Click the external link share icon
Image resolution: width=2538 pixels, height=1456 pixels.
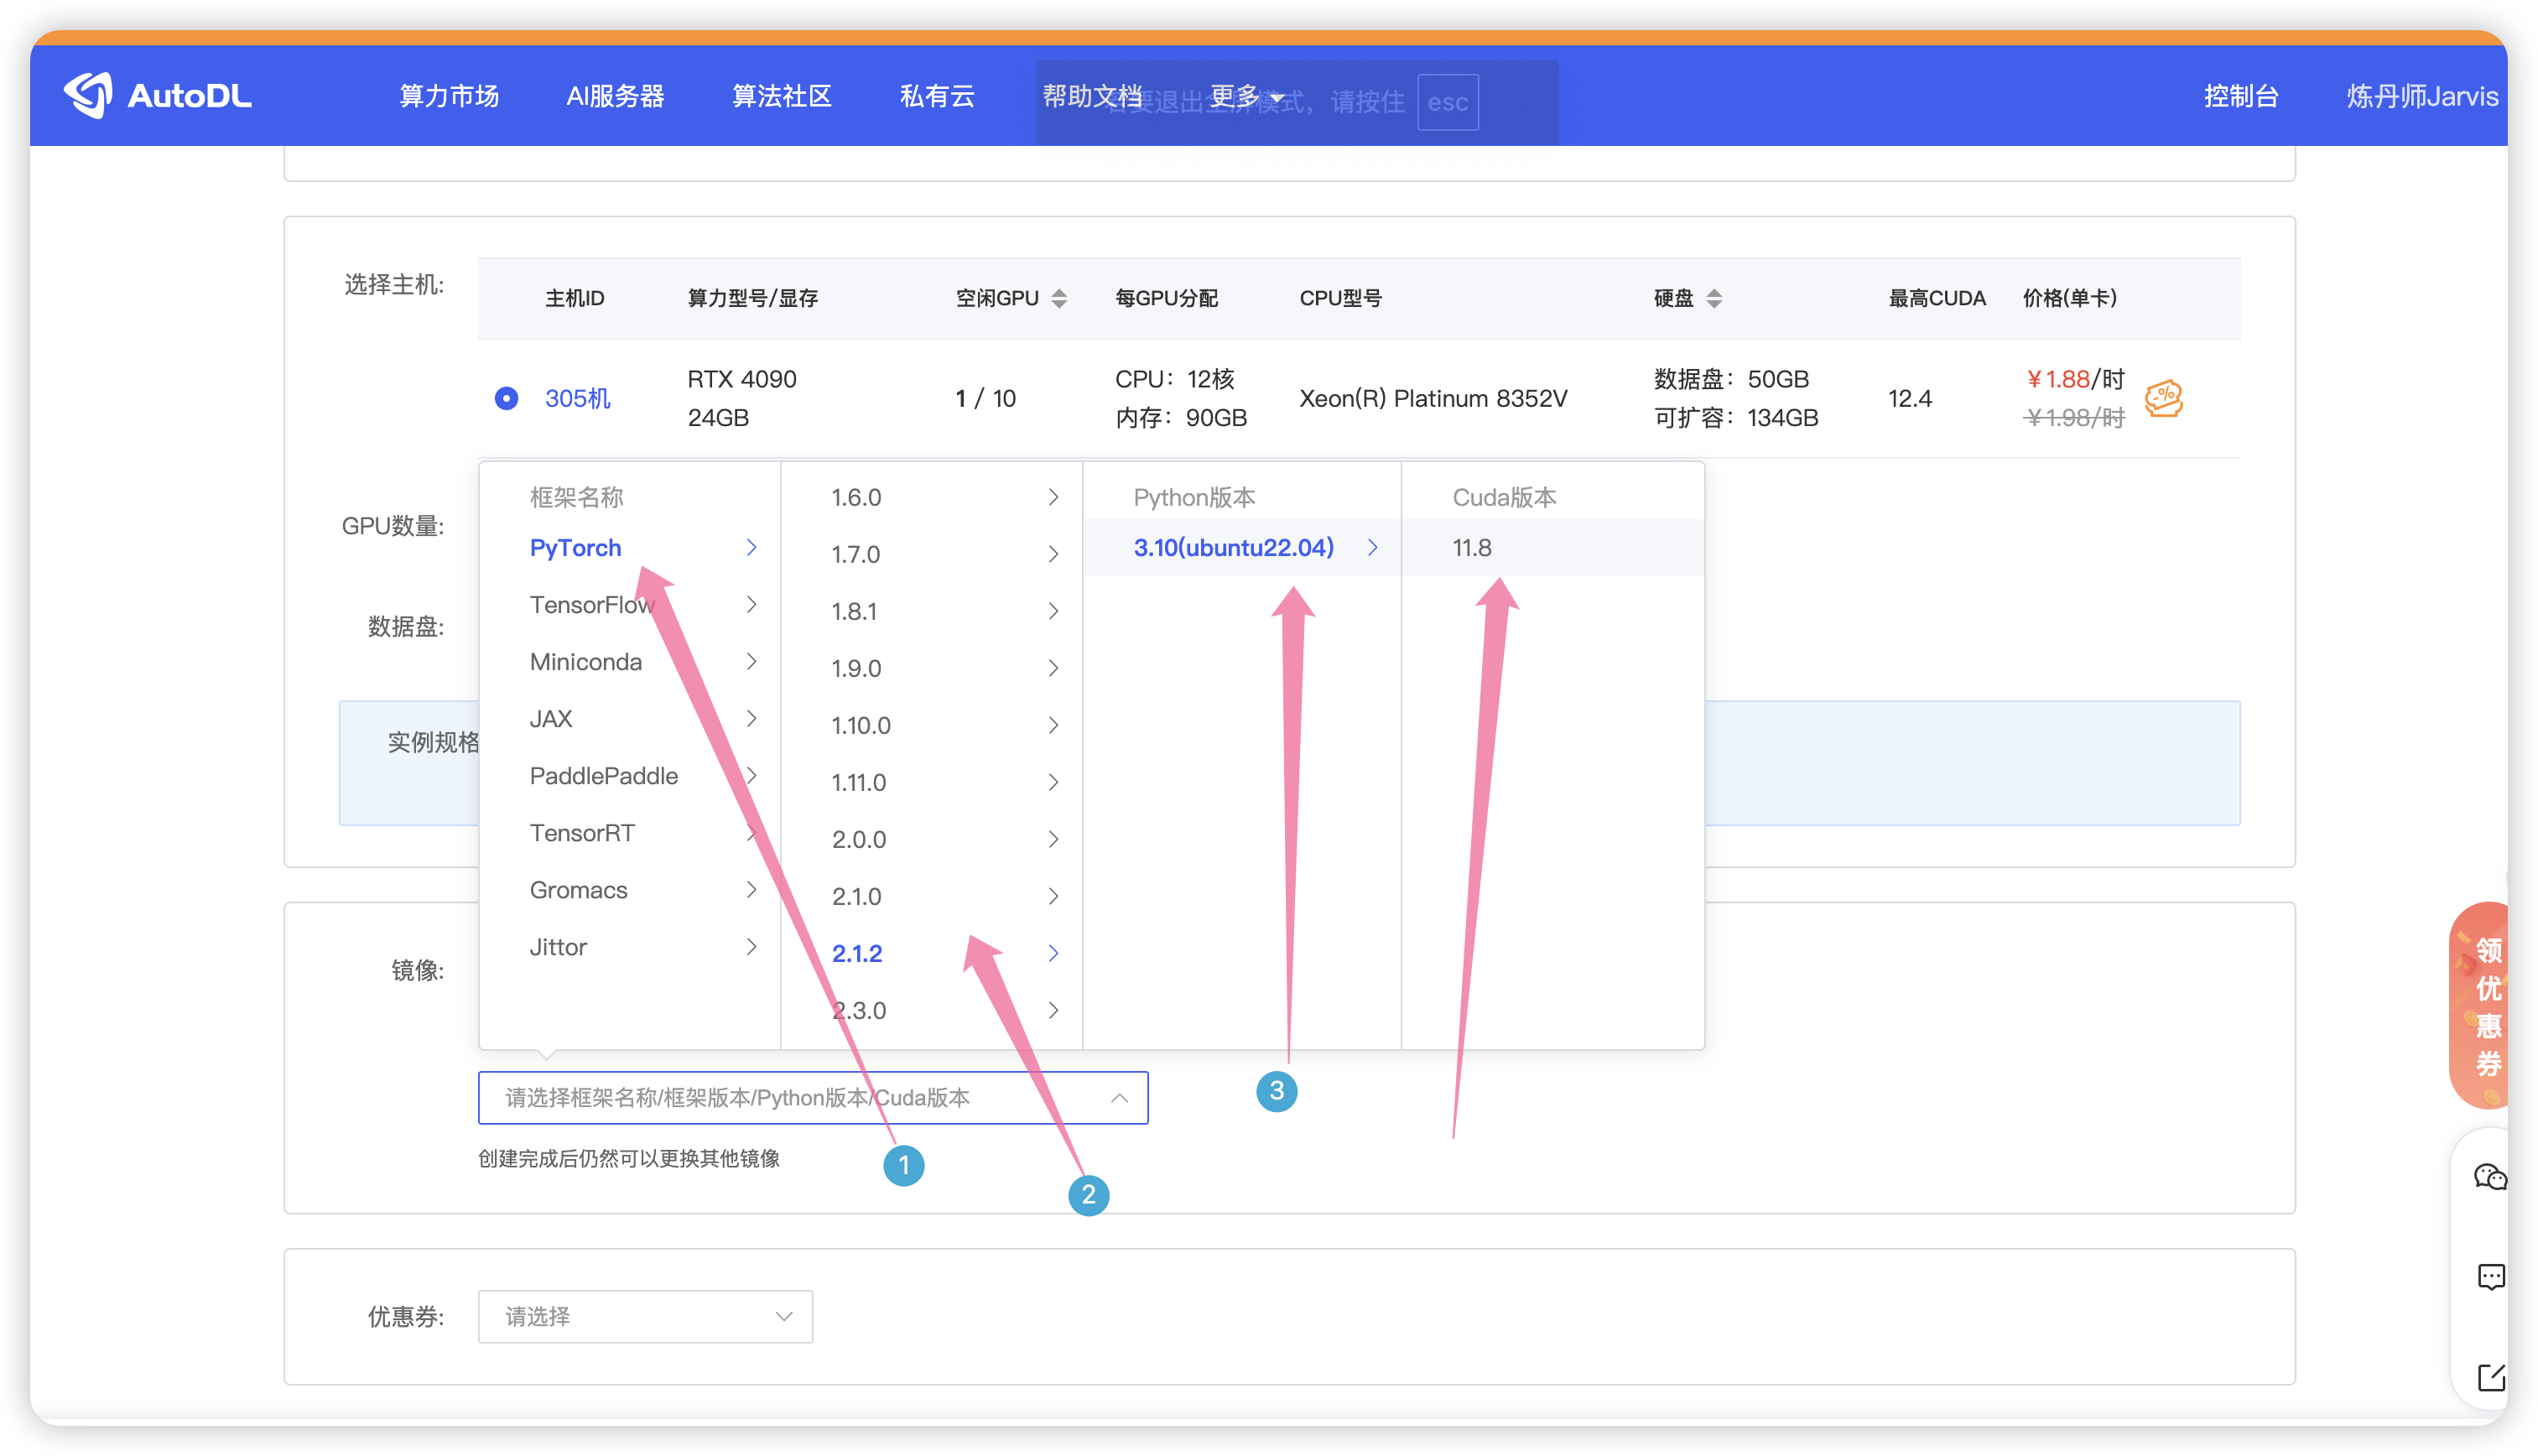coord(2489,1377)
